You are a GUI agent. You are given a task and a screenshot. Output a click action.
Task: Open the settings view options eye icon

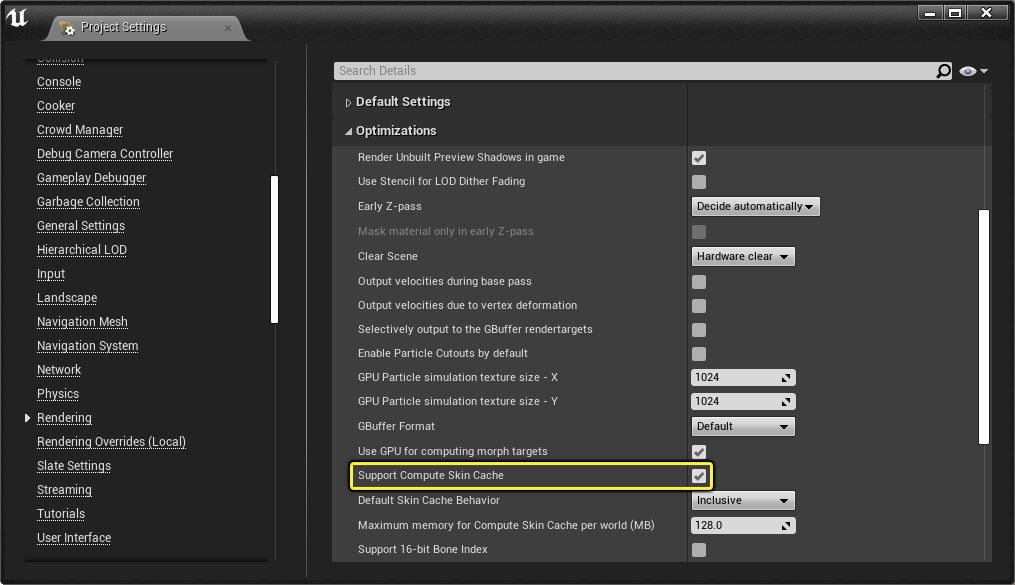(966, 71)
